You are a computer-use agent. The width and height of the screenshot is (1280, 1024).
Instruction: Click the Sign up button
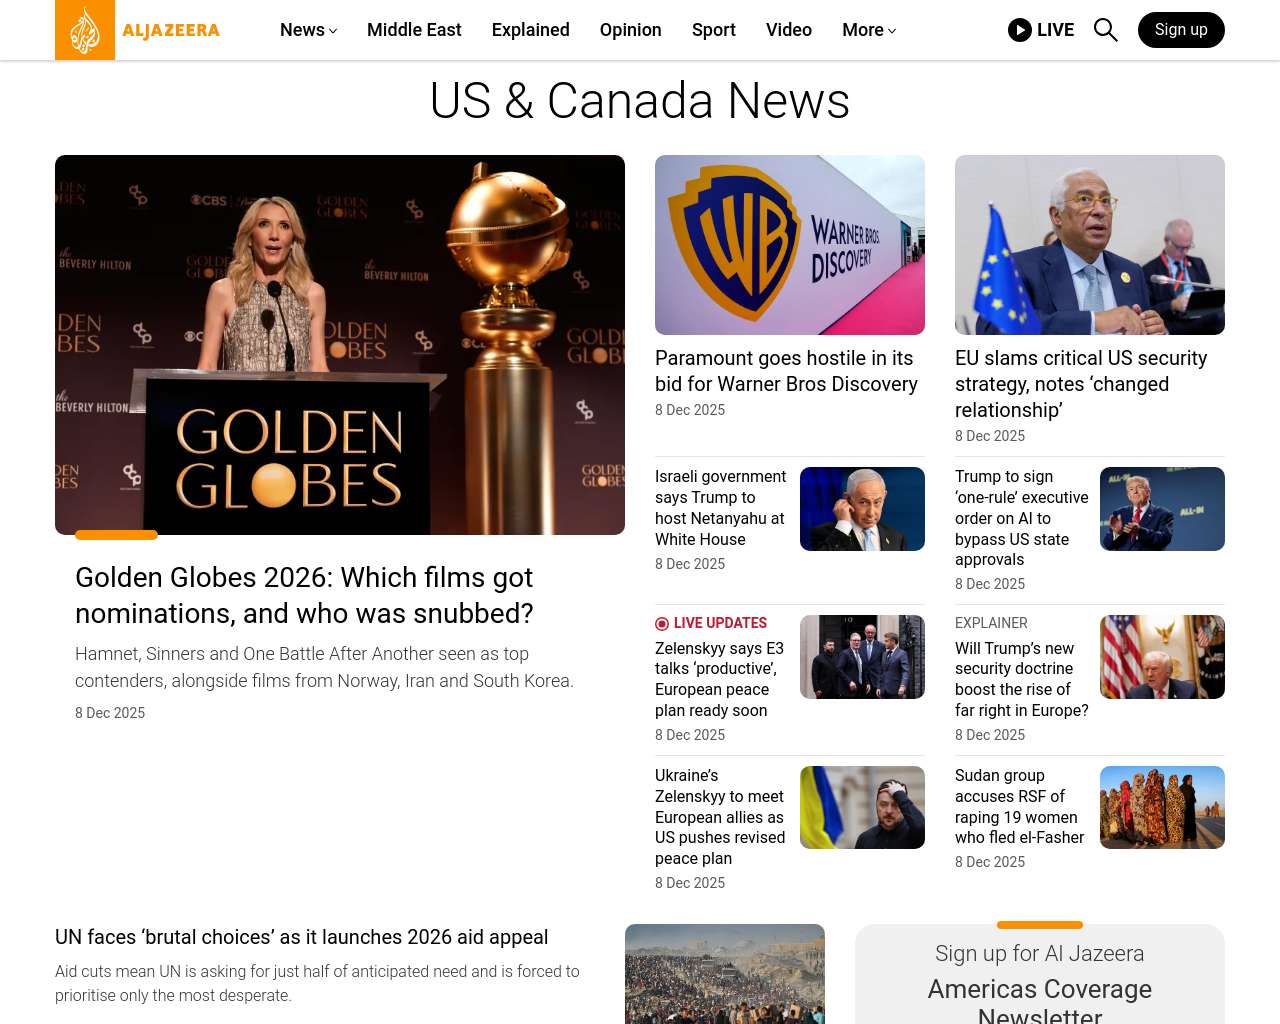coord(1181,30)
